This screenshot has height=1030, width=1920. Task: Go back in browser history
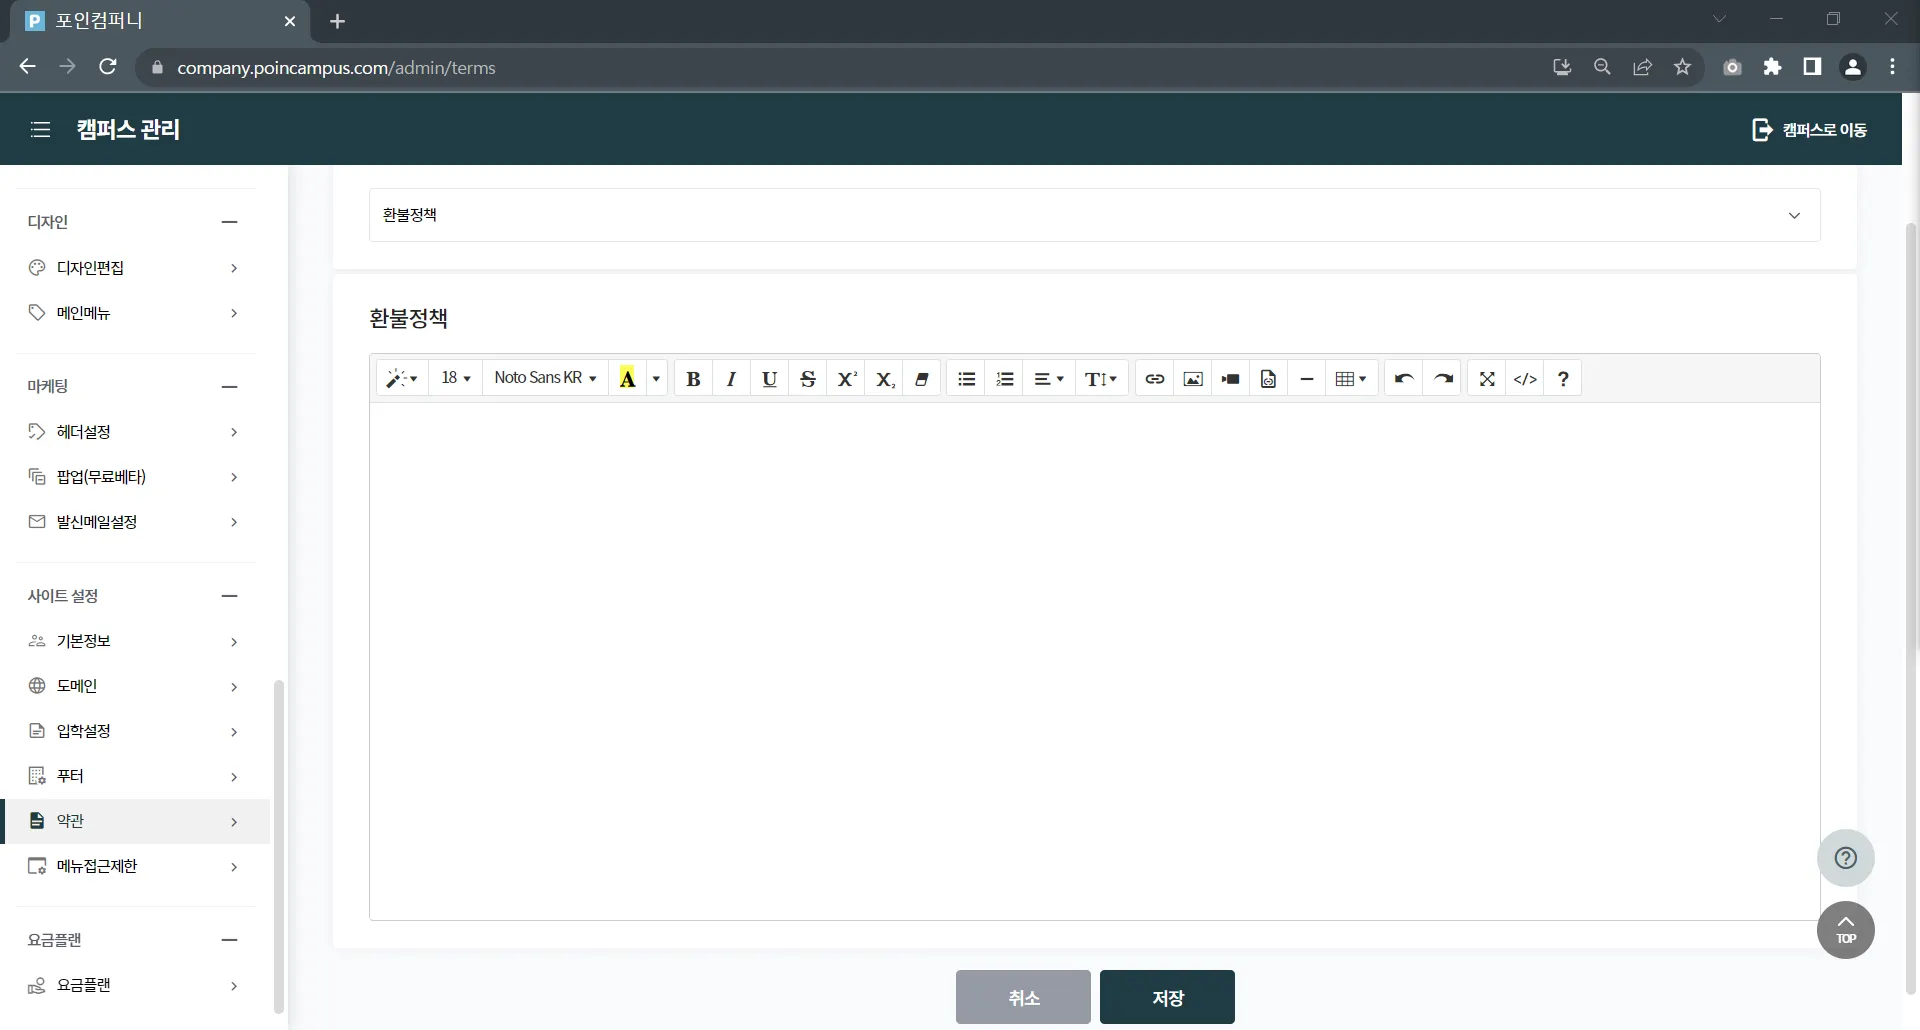[x=28, y=67]
